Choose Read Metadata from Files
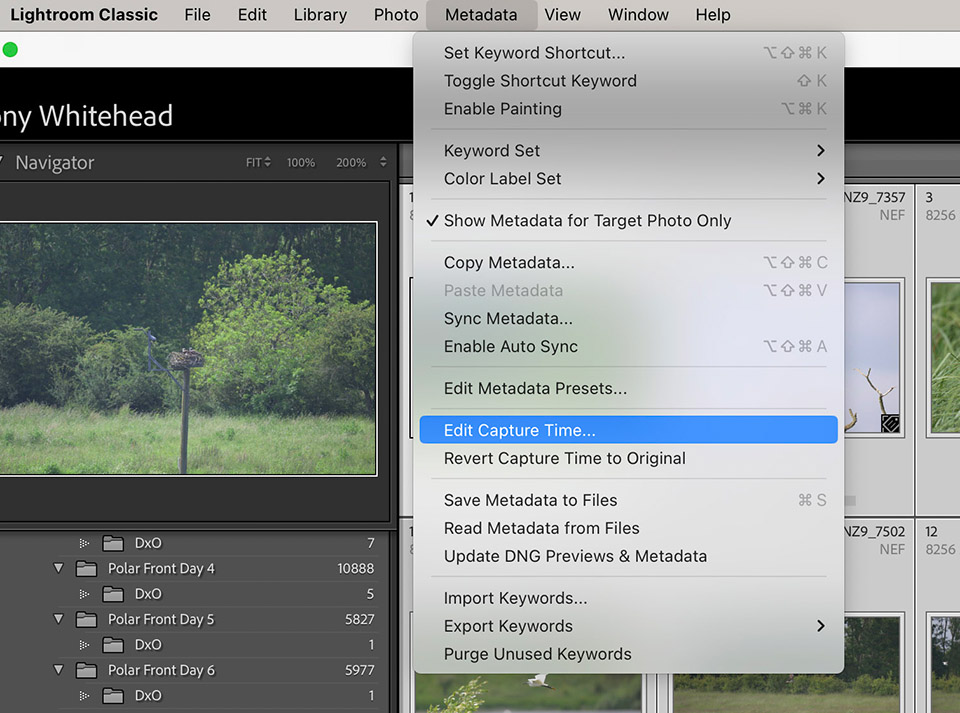This screenshot has height=713, width=960. [x=629, y=528]
